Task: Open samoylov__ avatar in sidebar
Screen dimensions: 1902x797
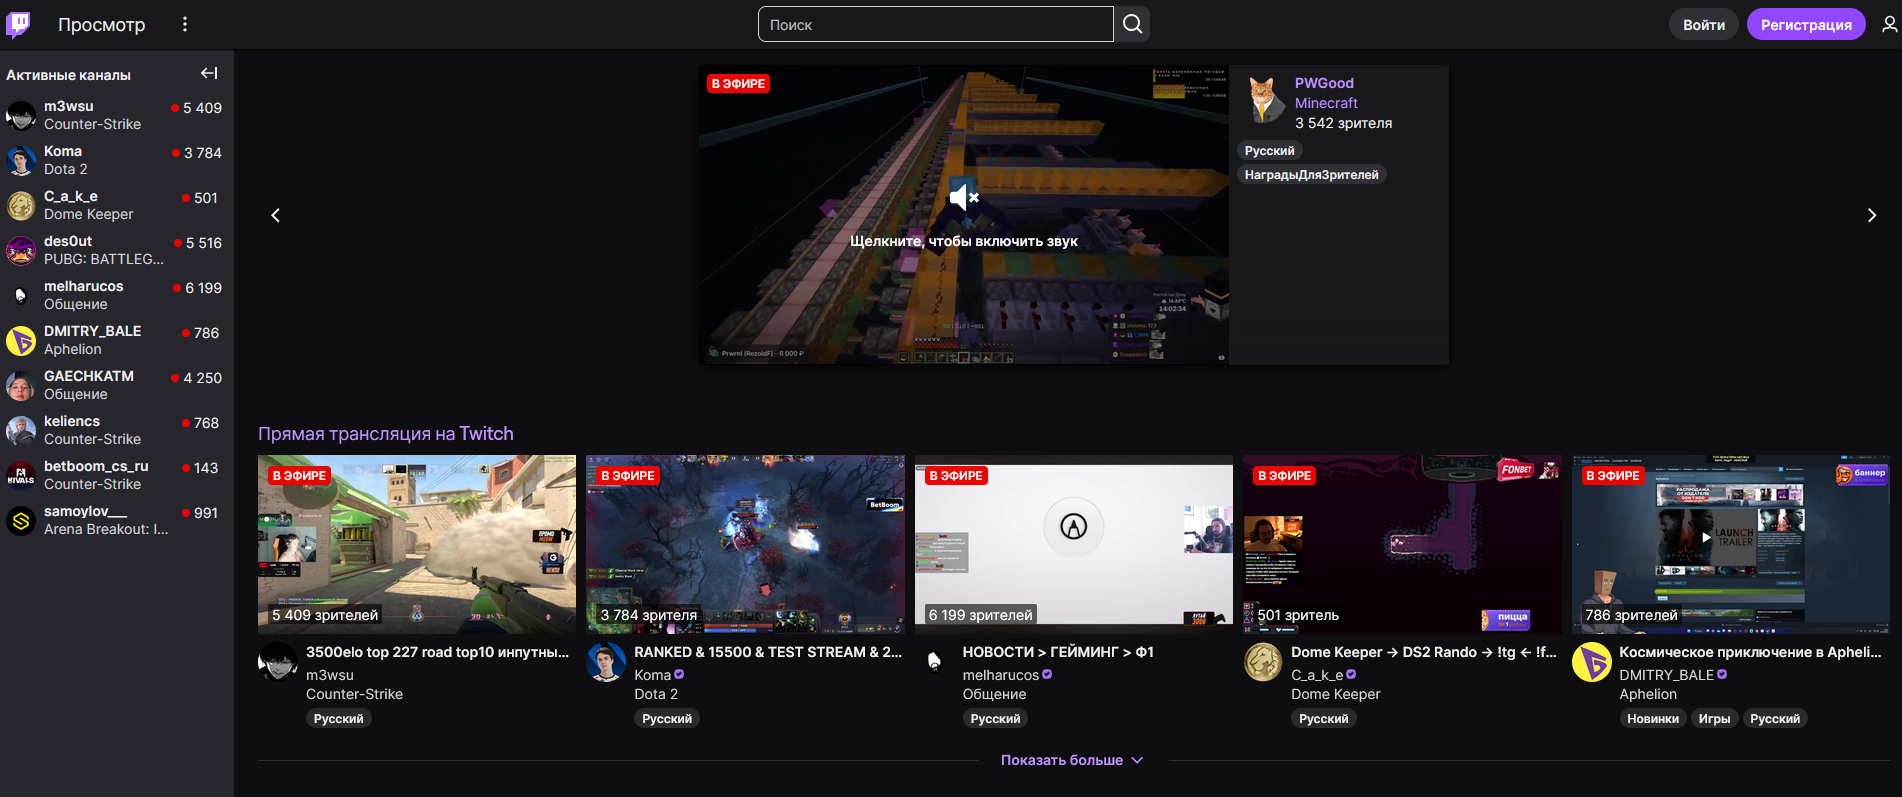Action: point(21,520)
